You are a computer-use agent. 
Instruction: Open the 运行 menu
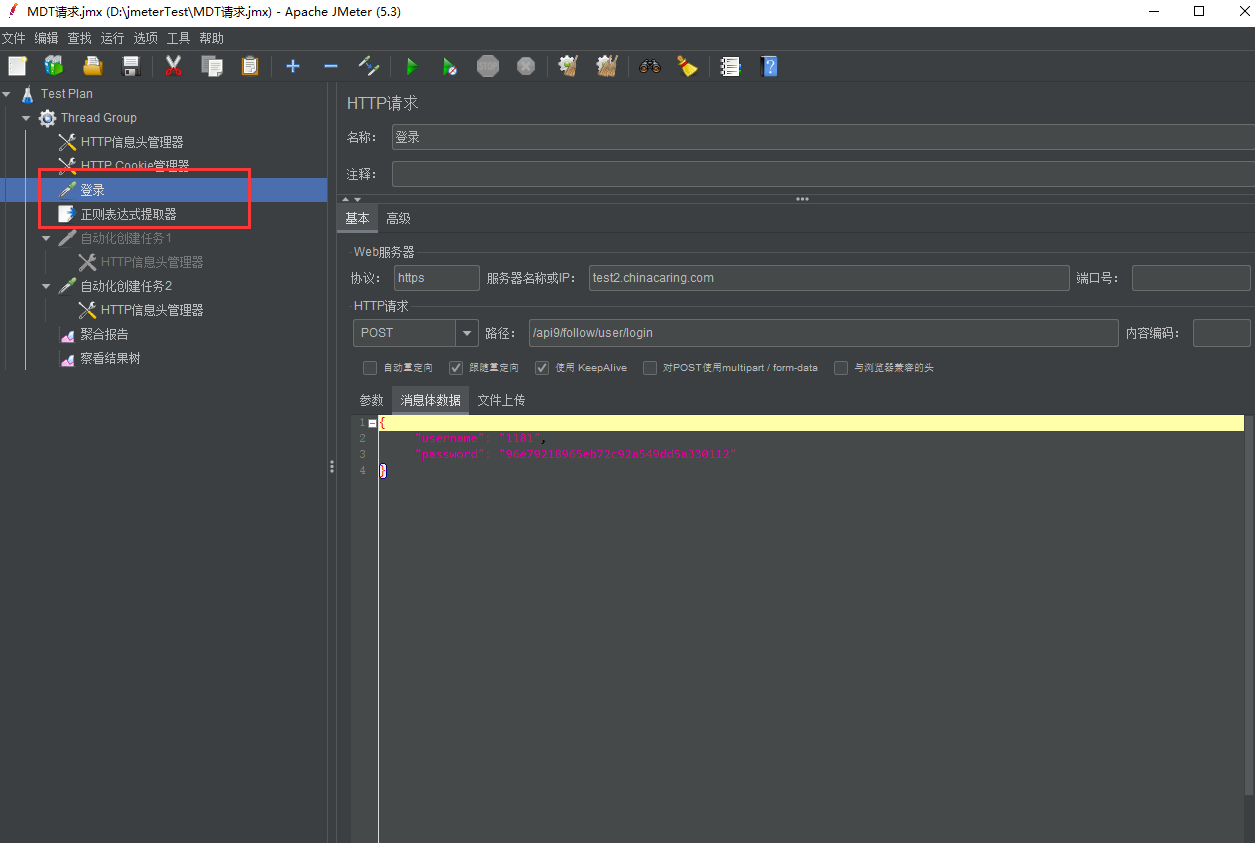click(x=112, y=38)
